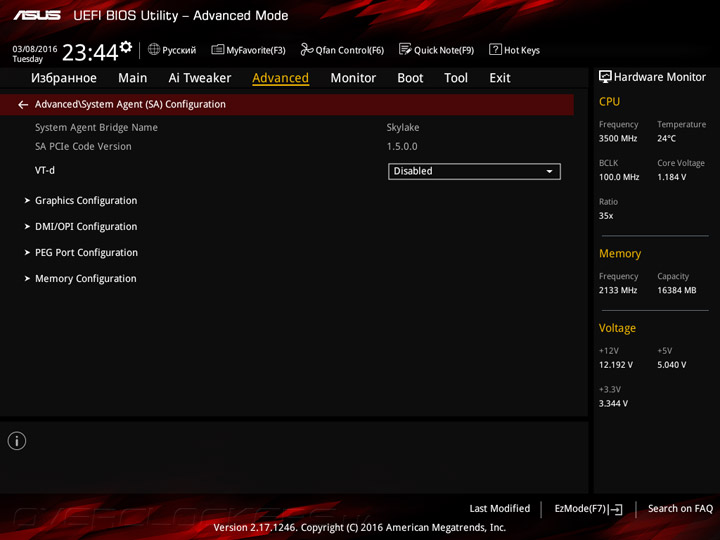Click the breadcrumb path text

(130, 104)
